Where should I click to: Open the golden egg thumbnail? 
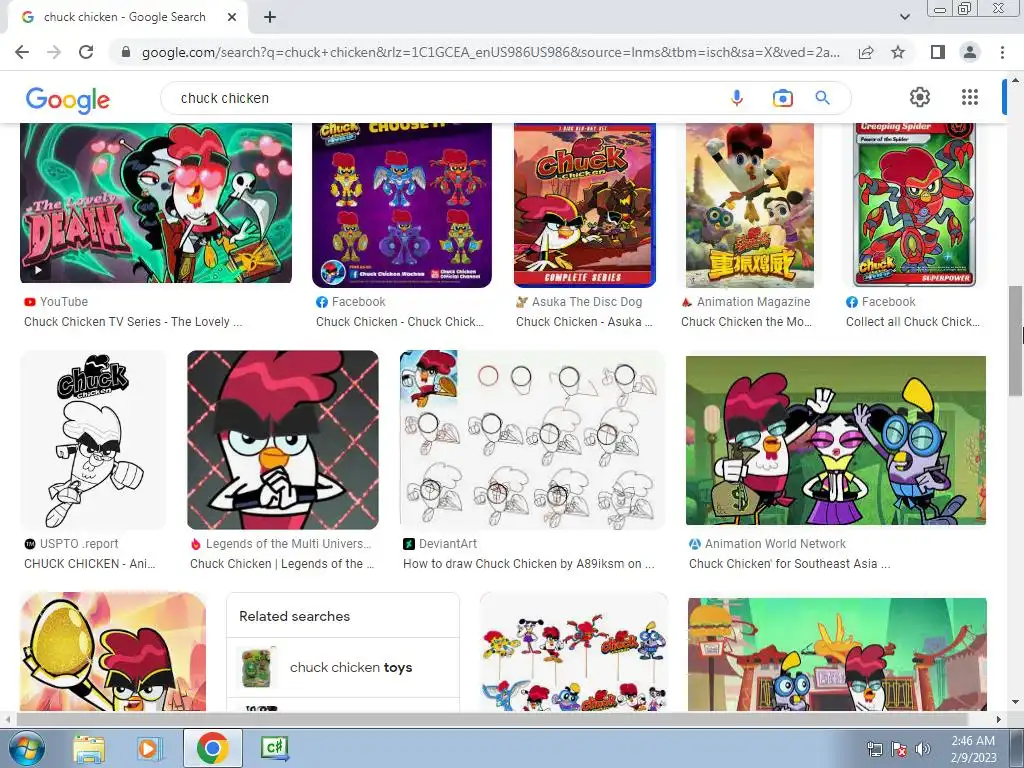113,652
